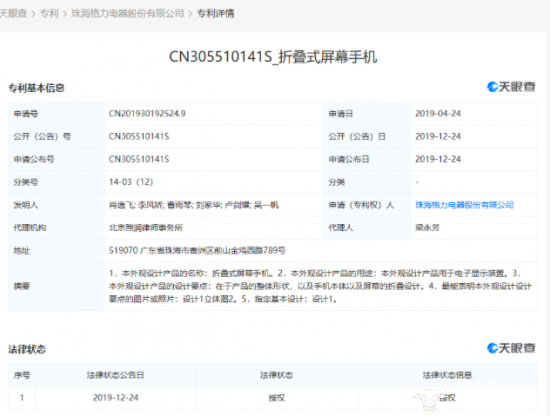Viewport: 550px width, 416px height.
Task: Click the 分类 label cell
Action: coord(367,182)
